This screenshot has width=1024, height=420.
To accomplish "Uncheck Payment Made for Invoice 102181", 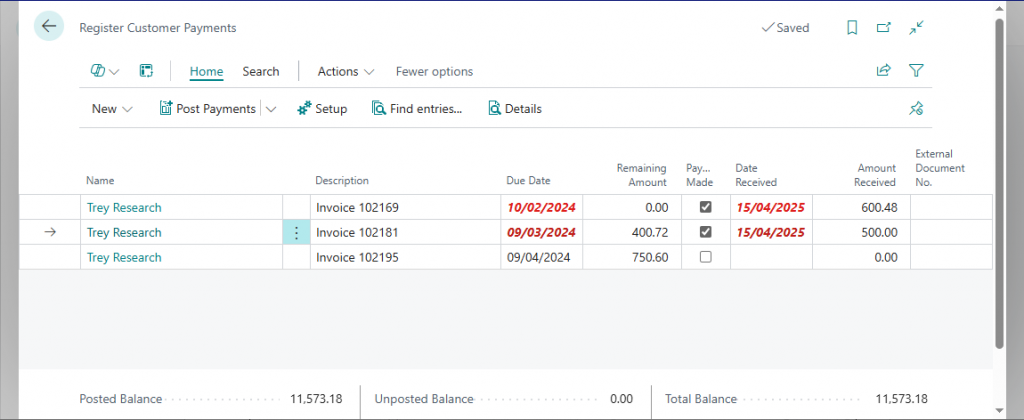I will (705, 233).
